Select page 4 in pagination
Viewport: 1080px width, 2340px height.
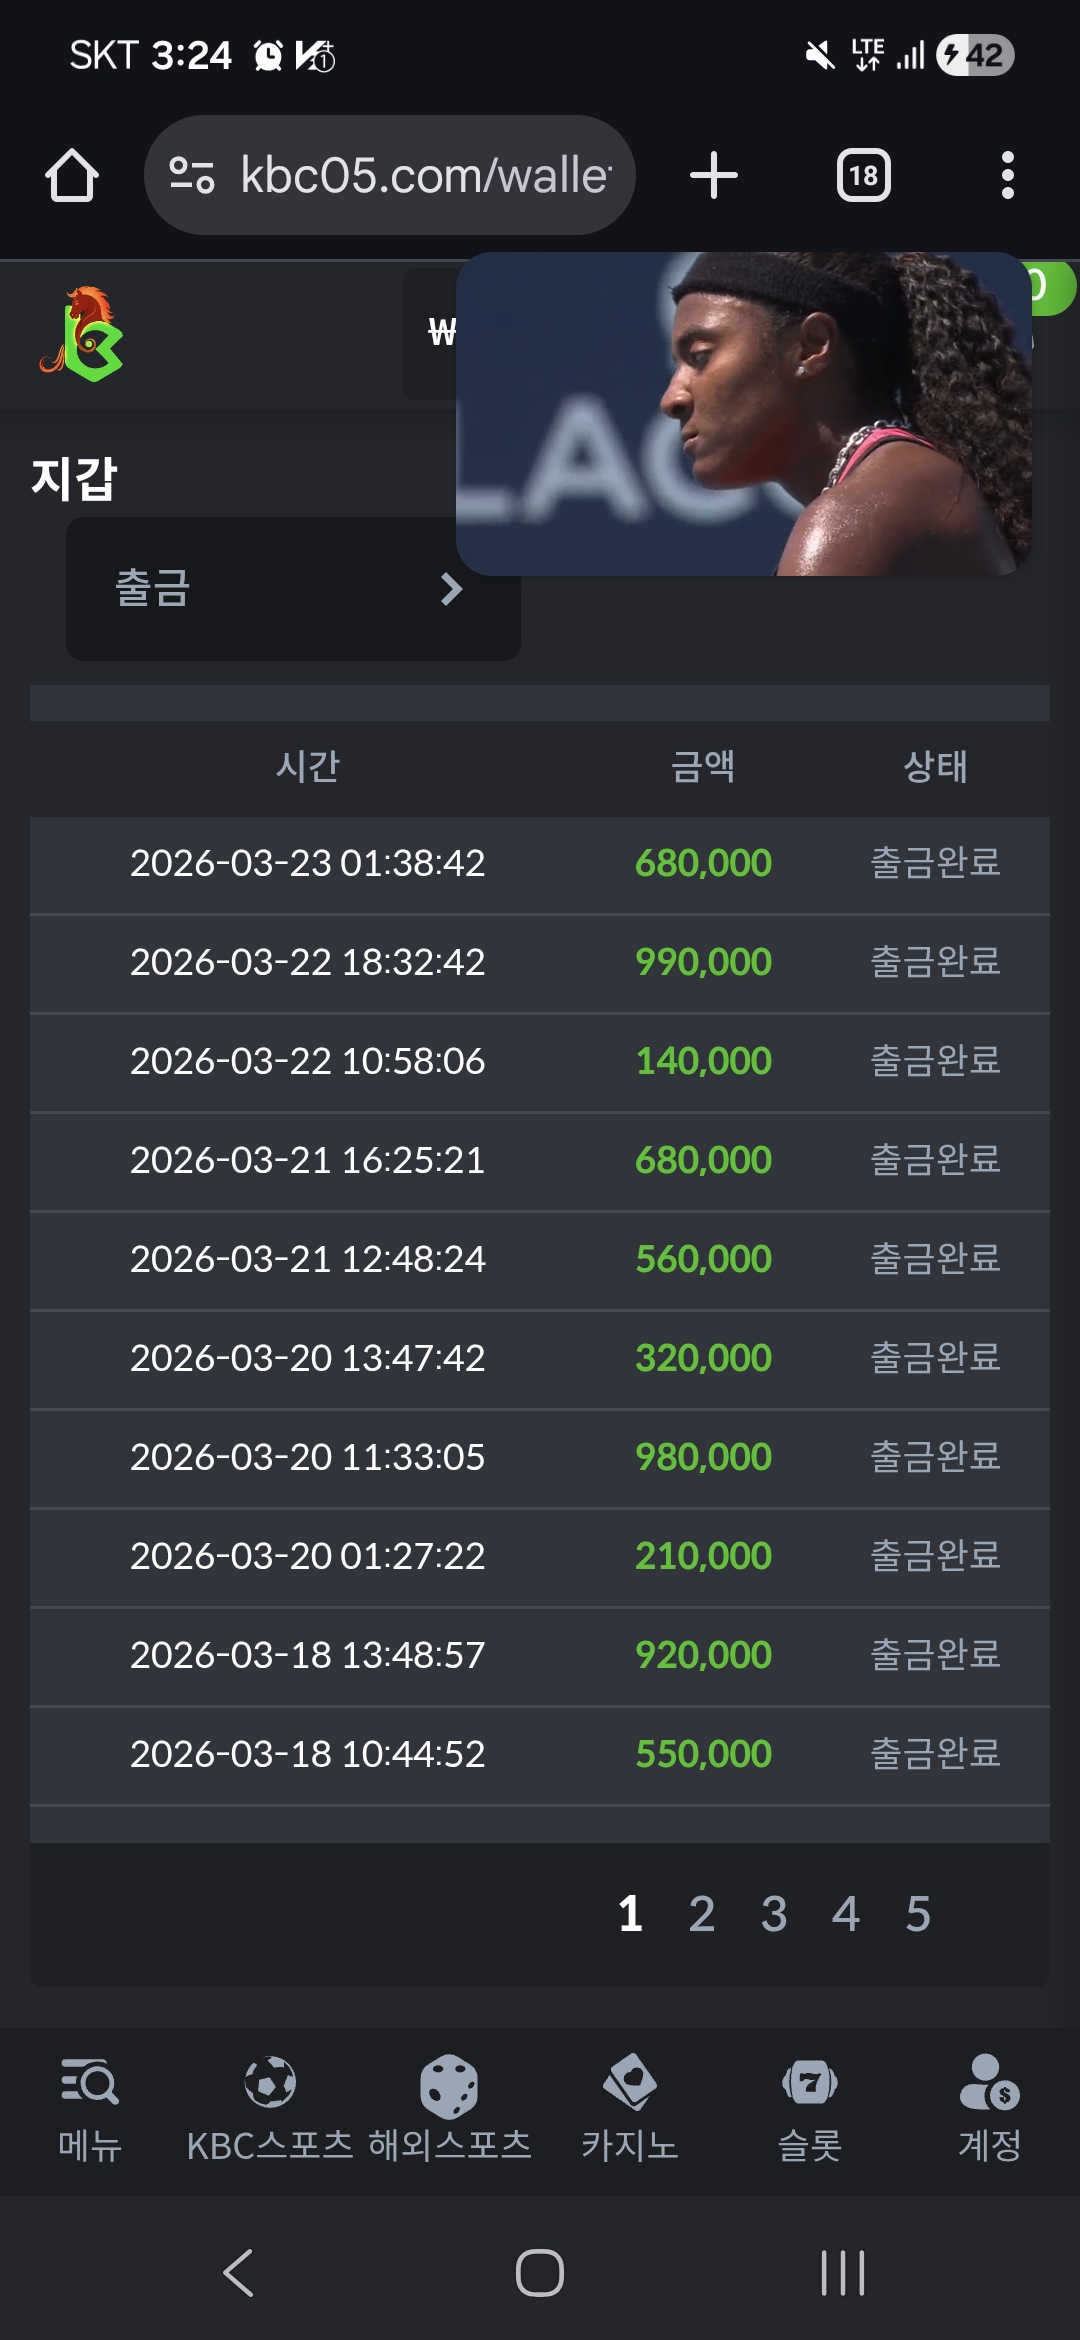click(x=846, y=1914)
